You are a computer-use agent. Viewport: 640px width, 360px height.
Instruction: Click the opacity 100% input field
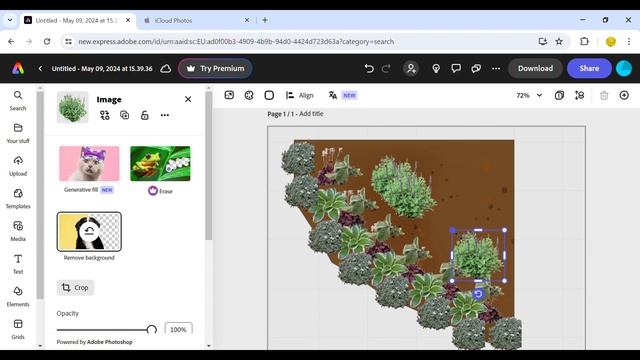178,329
